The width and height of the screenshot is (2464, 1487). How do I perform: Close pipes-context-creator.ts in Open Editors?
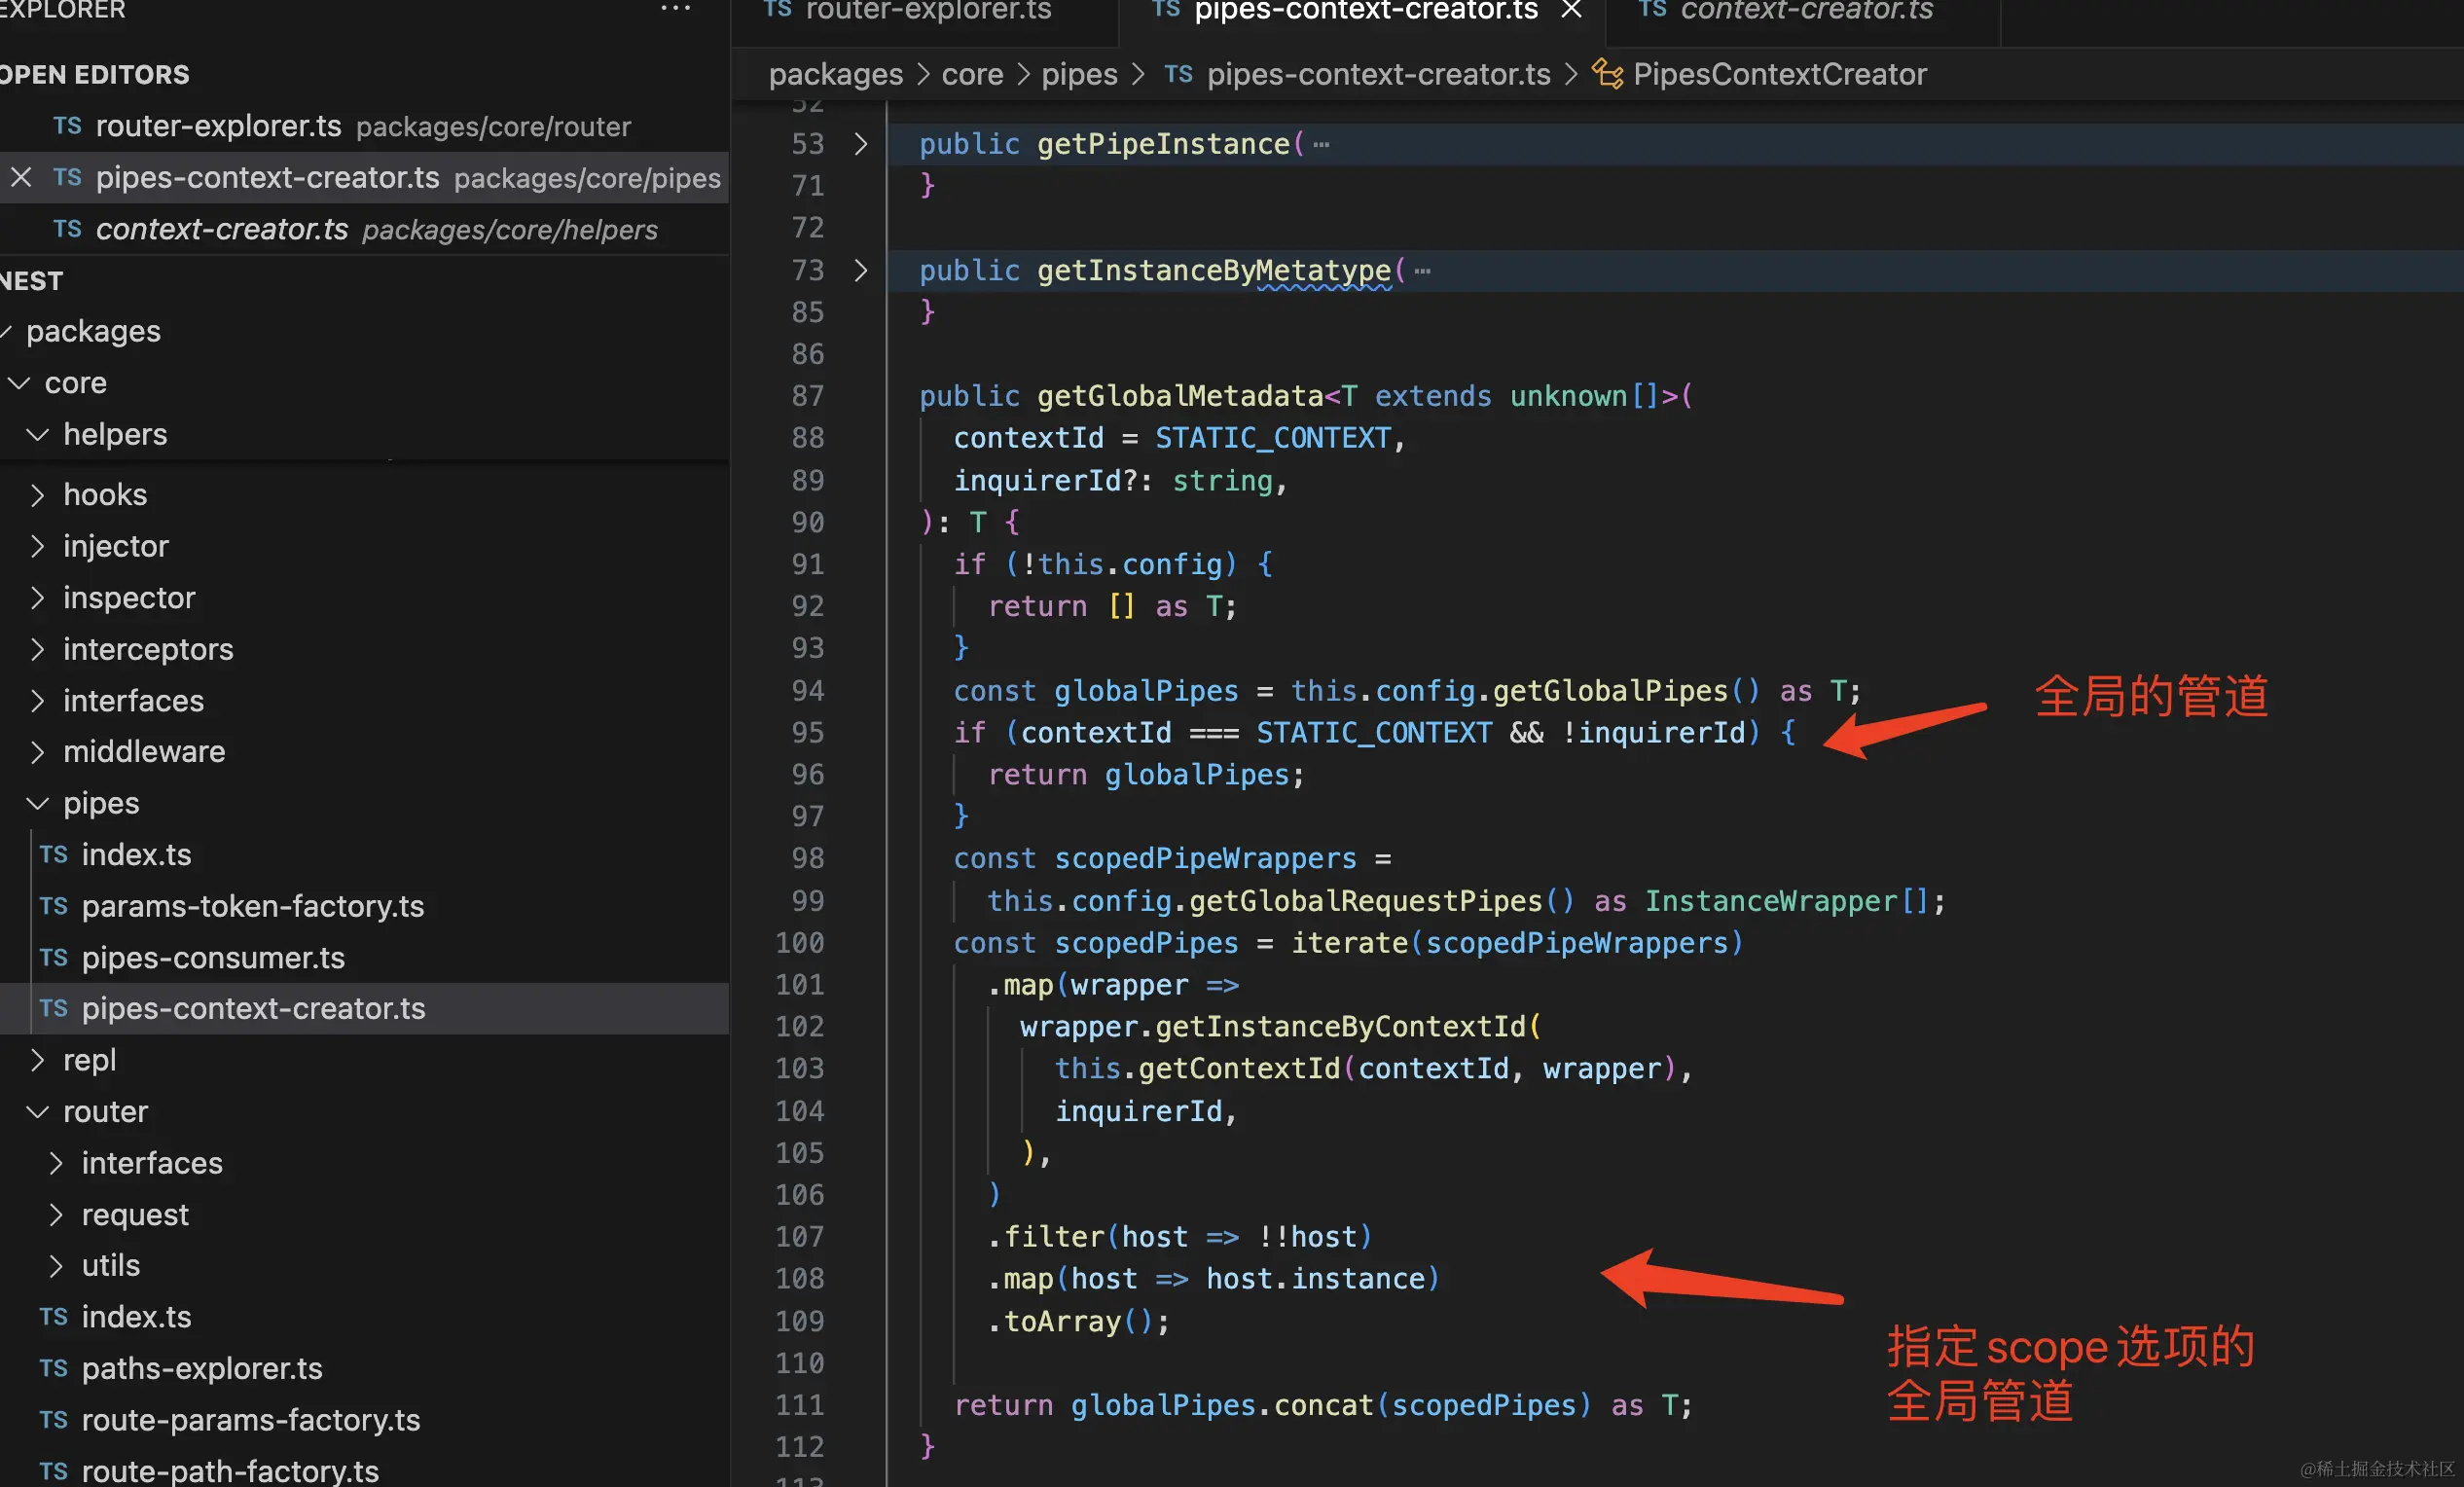(x=21, y=178)
